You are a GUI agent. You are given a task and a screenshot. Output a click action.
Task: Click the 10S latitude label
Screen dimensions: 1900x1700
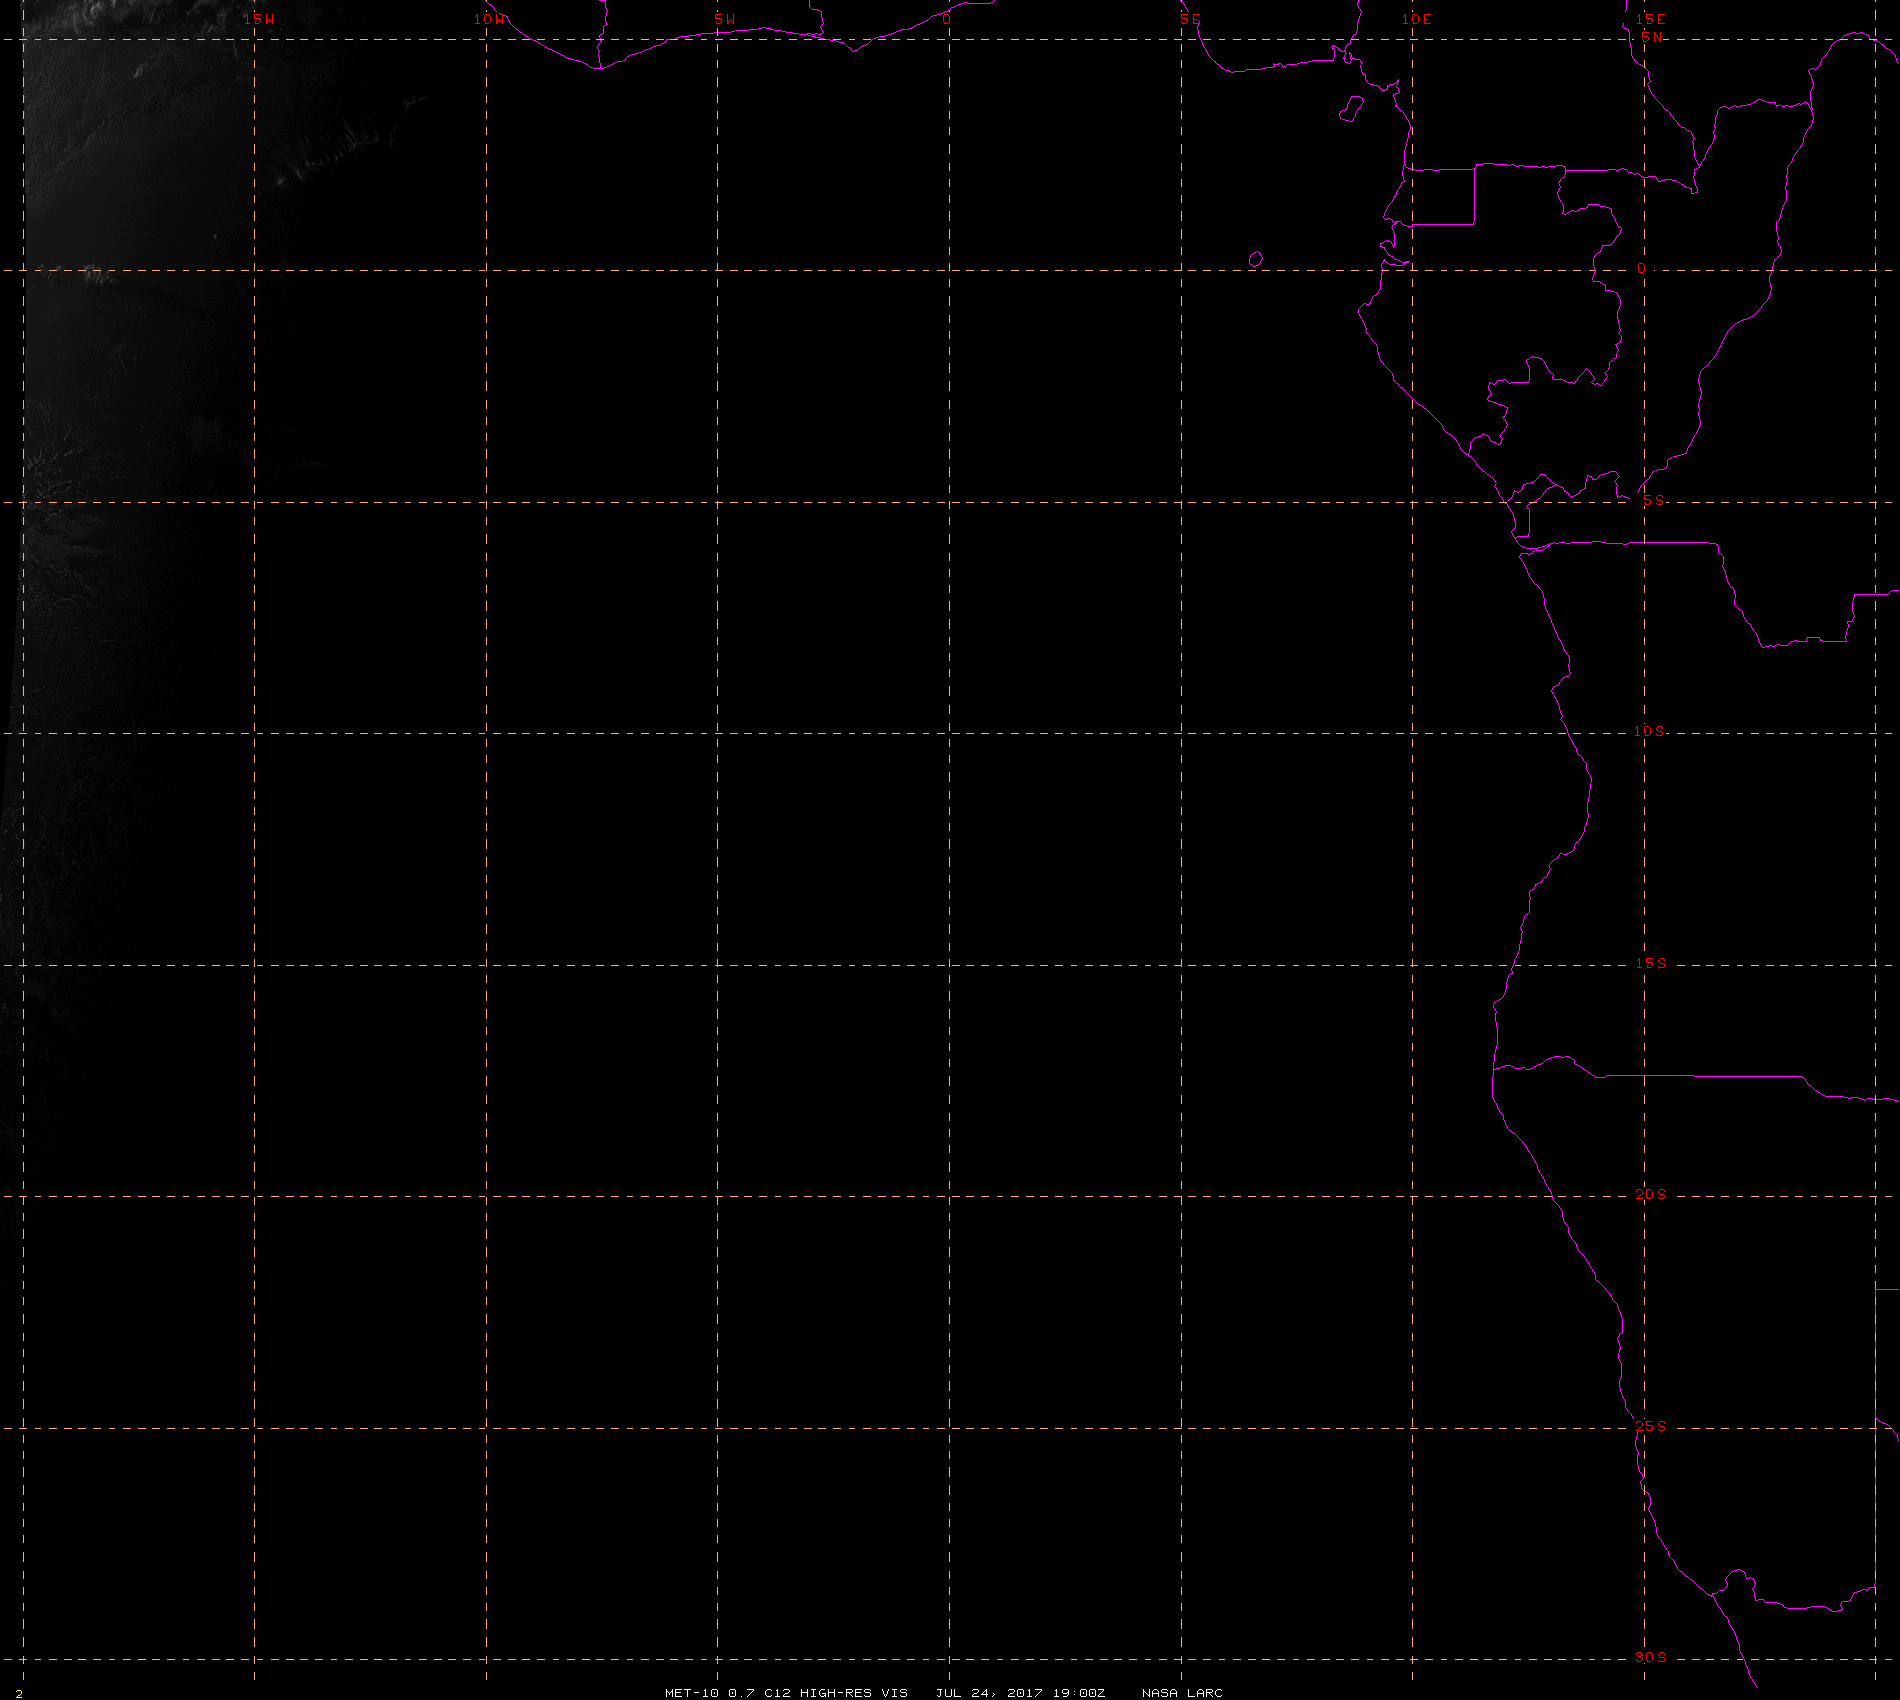coord(1649,731)
